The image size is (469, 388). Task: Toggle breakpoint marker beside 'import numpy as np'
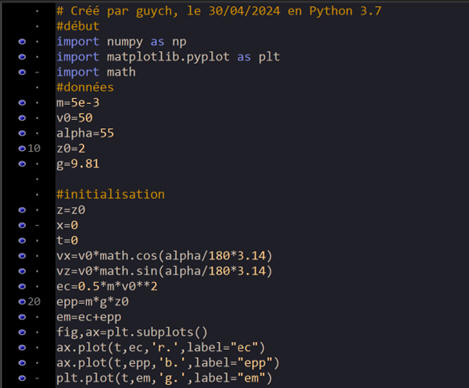point(22,42)
